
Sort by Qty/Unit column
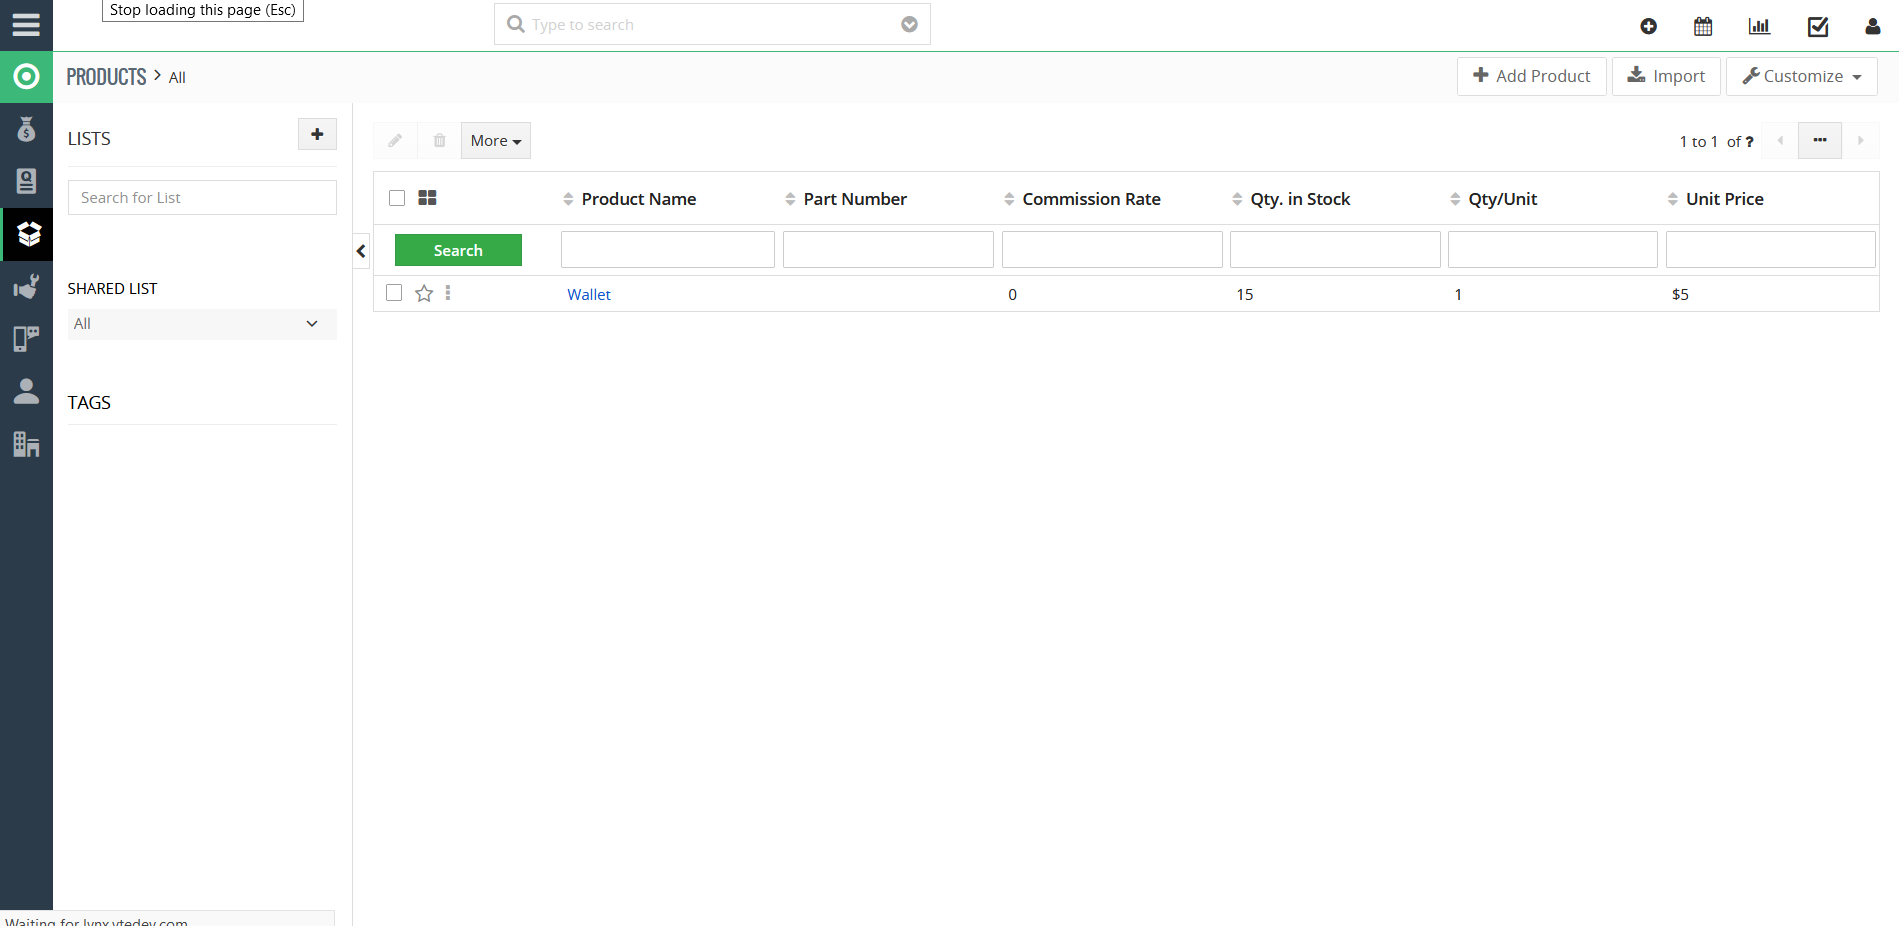[1493, 199]
